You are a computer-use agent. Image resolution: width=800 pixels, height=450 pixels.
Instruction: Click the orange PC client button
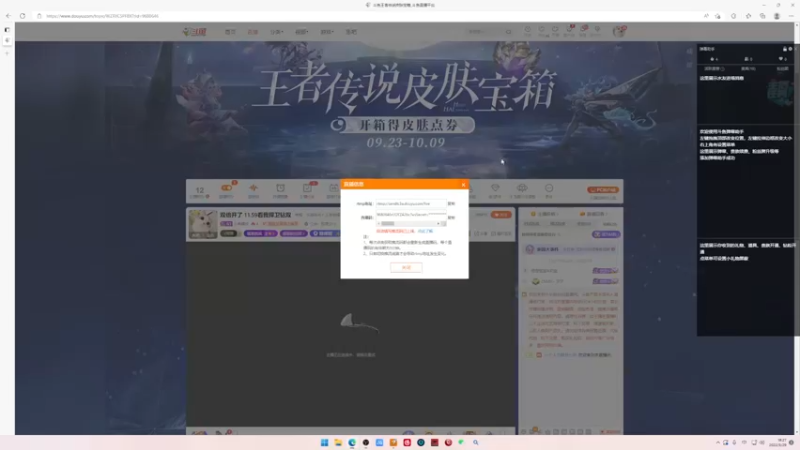tap(603, 190)
